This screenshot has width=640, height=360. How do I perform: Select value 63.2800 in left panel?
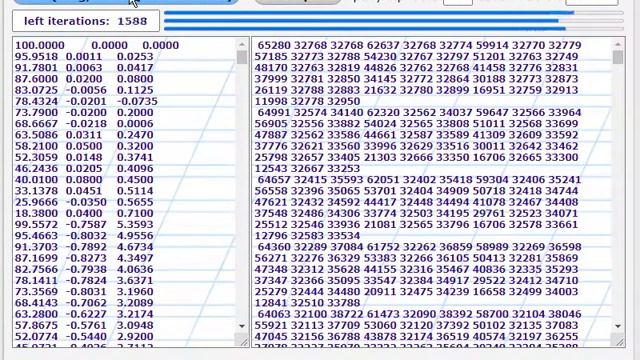coord(36,314)
